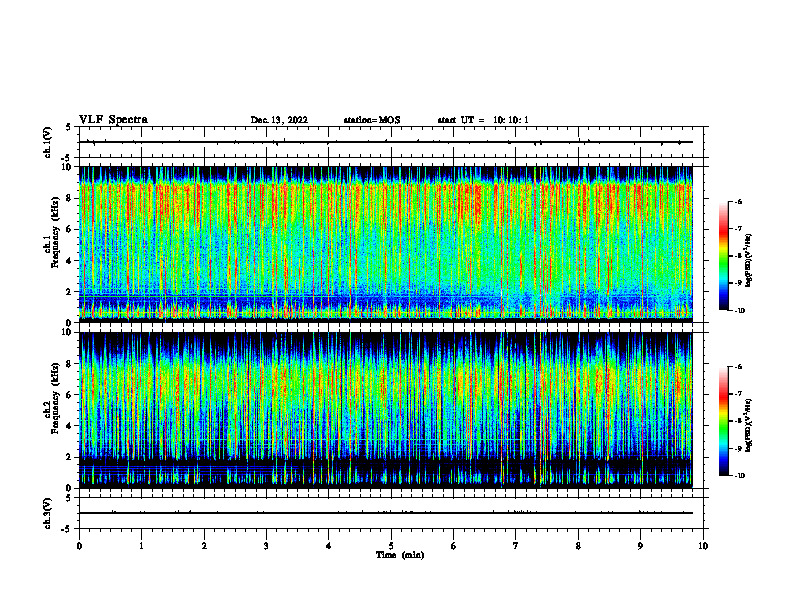Click the "2" kHz tick on ch.2 axis
792x612 pixels.
click(x=70, y=457)
